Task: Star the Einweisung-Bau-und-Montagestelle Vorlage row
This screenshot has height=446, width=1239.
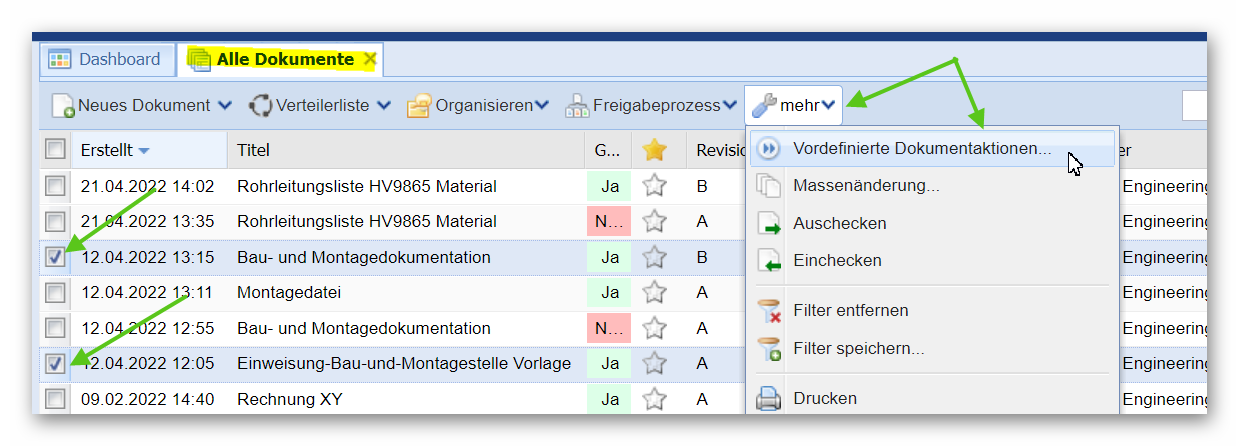Action: pos(655,362)
